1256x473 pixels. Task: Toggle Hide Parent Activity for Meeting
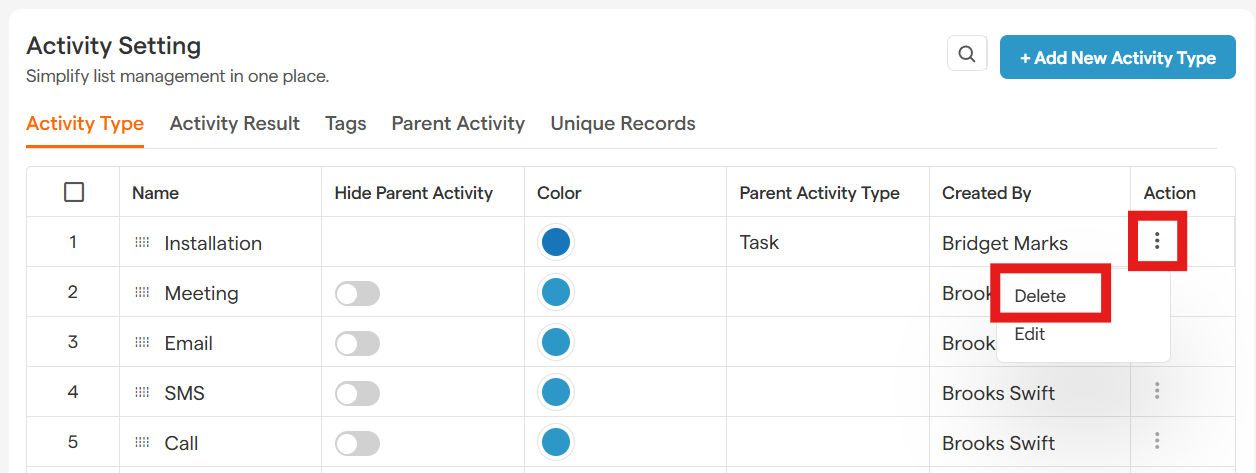(357, 293)
